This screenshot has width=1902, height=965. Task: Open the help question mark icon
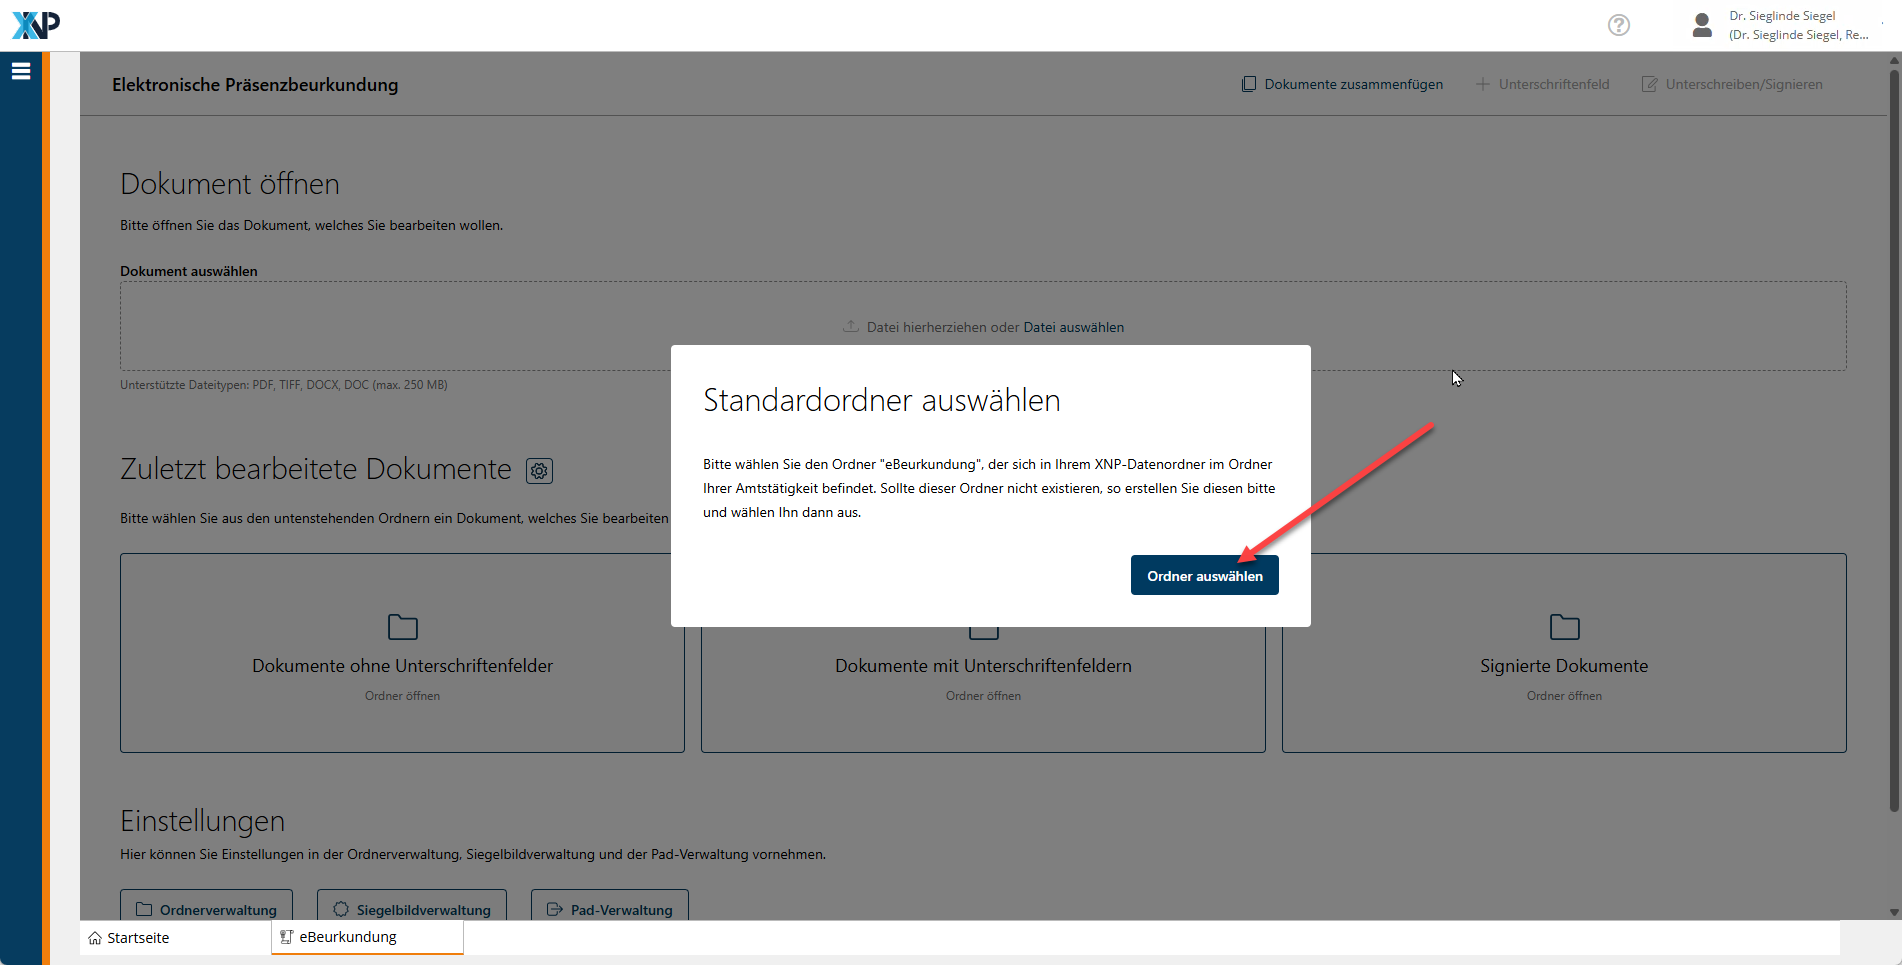click(x=1618, y=25)
